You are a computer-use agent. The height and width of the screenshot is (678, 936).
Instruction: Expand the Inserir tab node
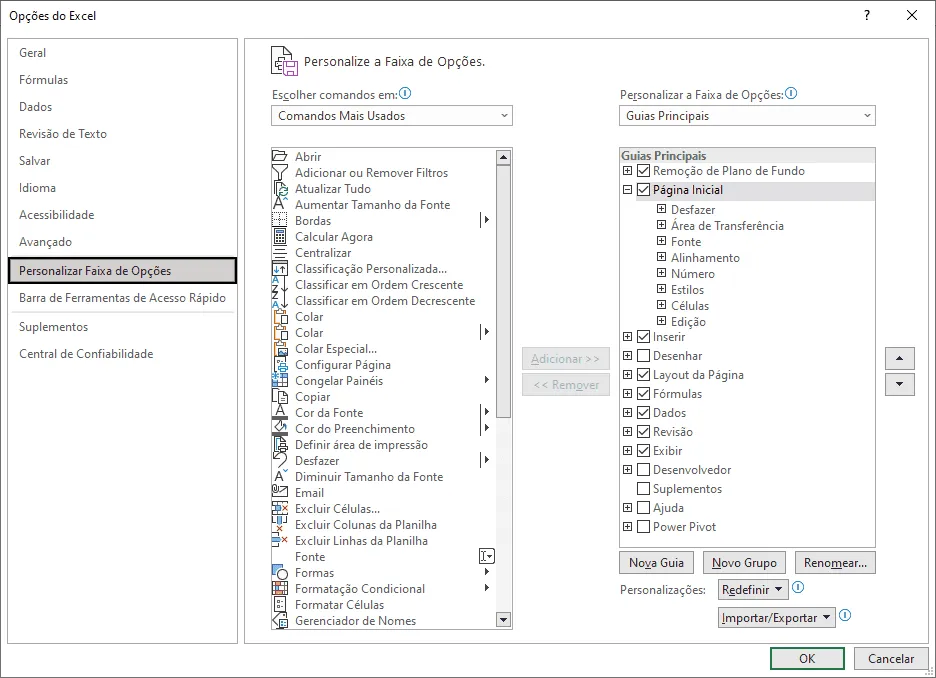[627, 337]
